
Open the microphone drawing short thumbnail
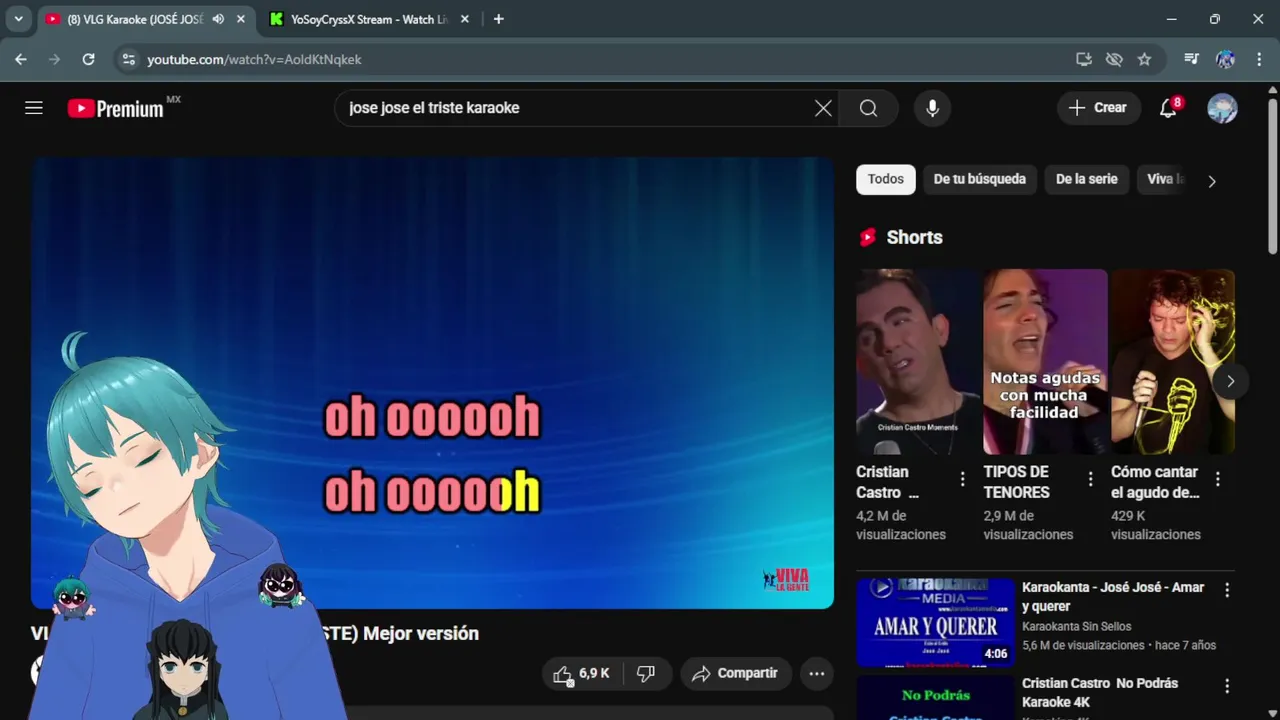[x=1173, y=362]
